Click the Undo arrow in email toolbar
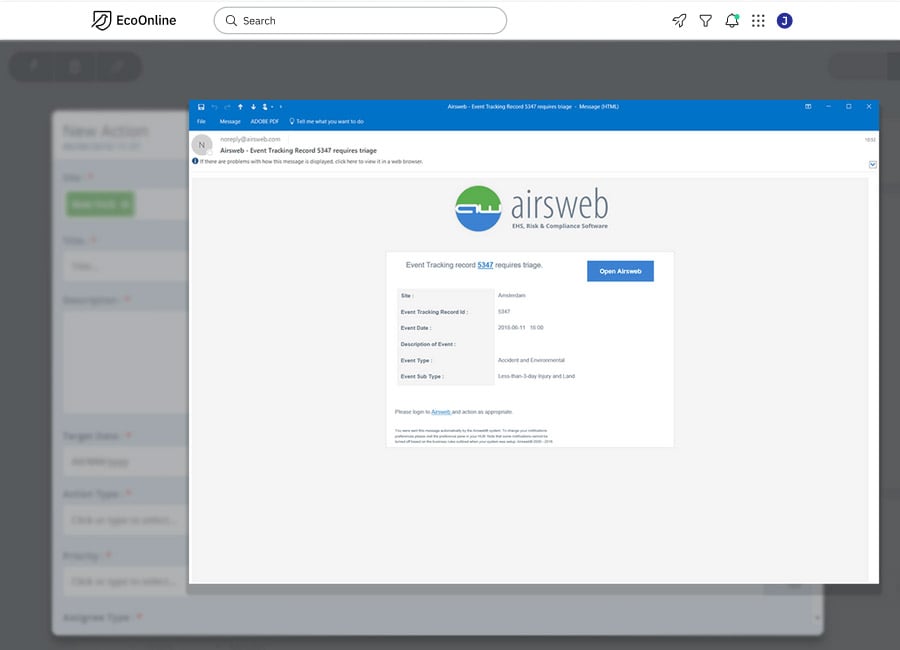The width and height of the screenshot is (900, 650). (x=214, y=107)
